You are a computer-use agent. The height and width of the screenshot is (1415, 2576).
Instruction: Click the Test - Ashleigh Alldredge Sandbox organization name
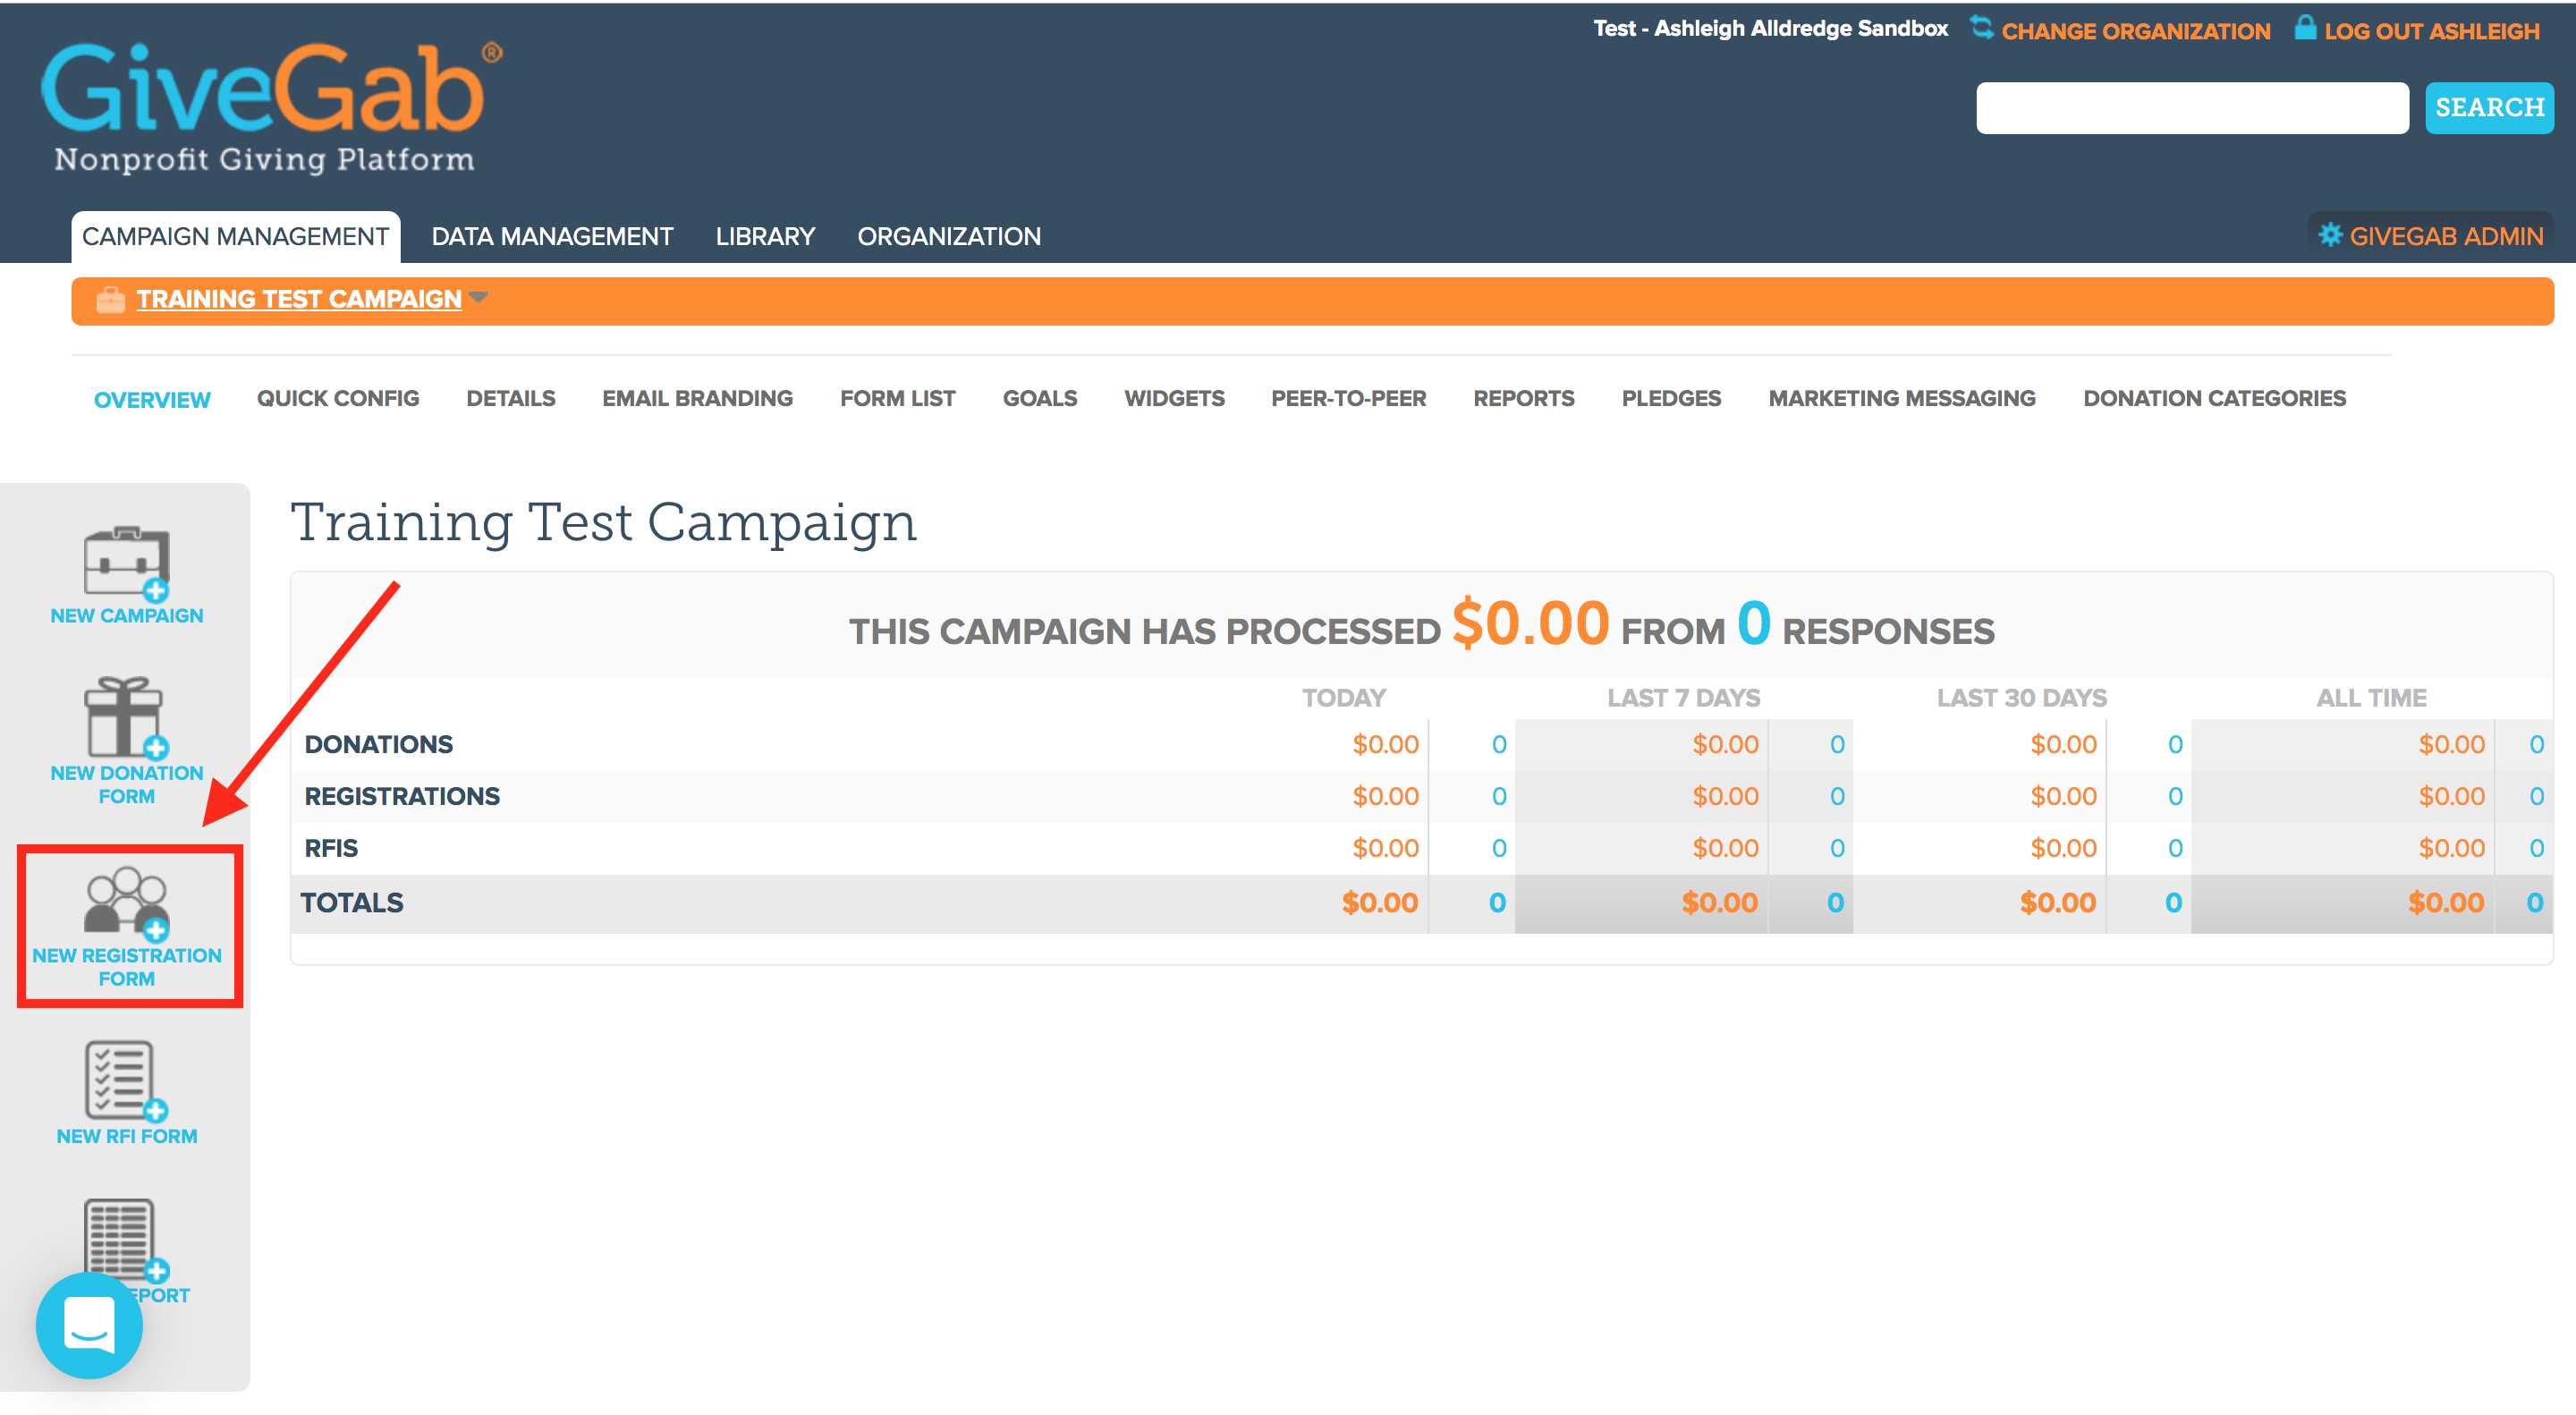click(1771, 29)
